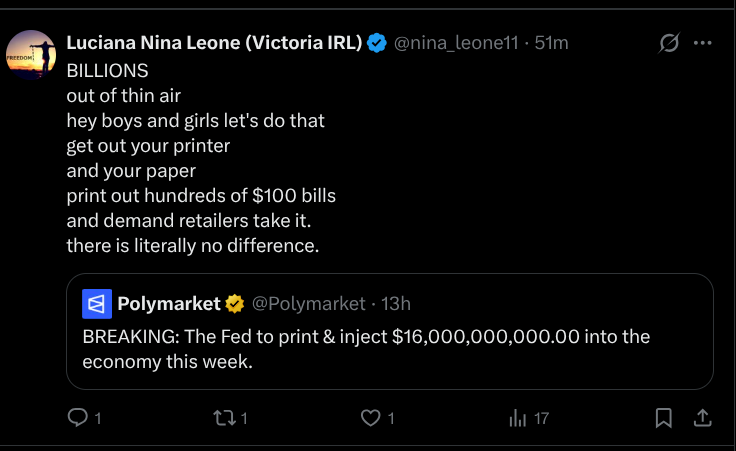Share the post via share icon
Image resolution: width=736 pixels, height=451 pixels.
[702, 418]
